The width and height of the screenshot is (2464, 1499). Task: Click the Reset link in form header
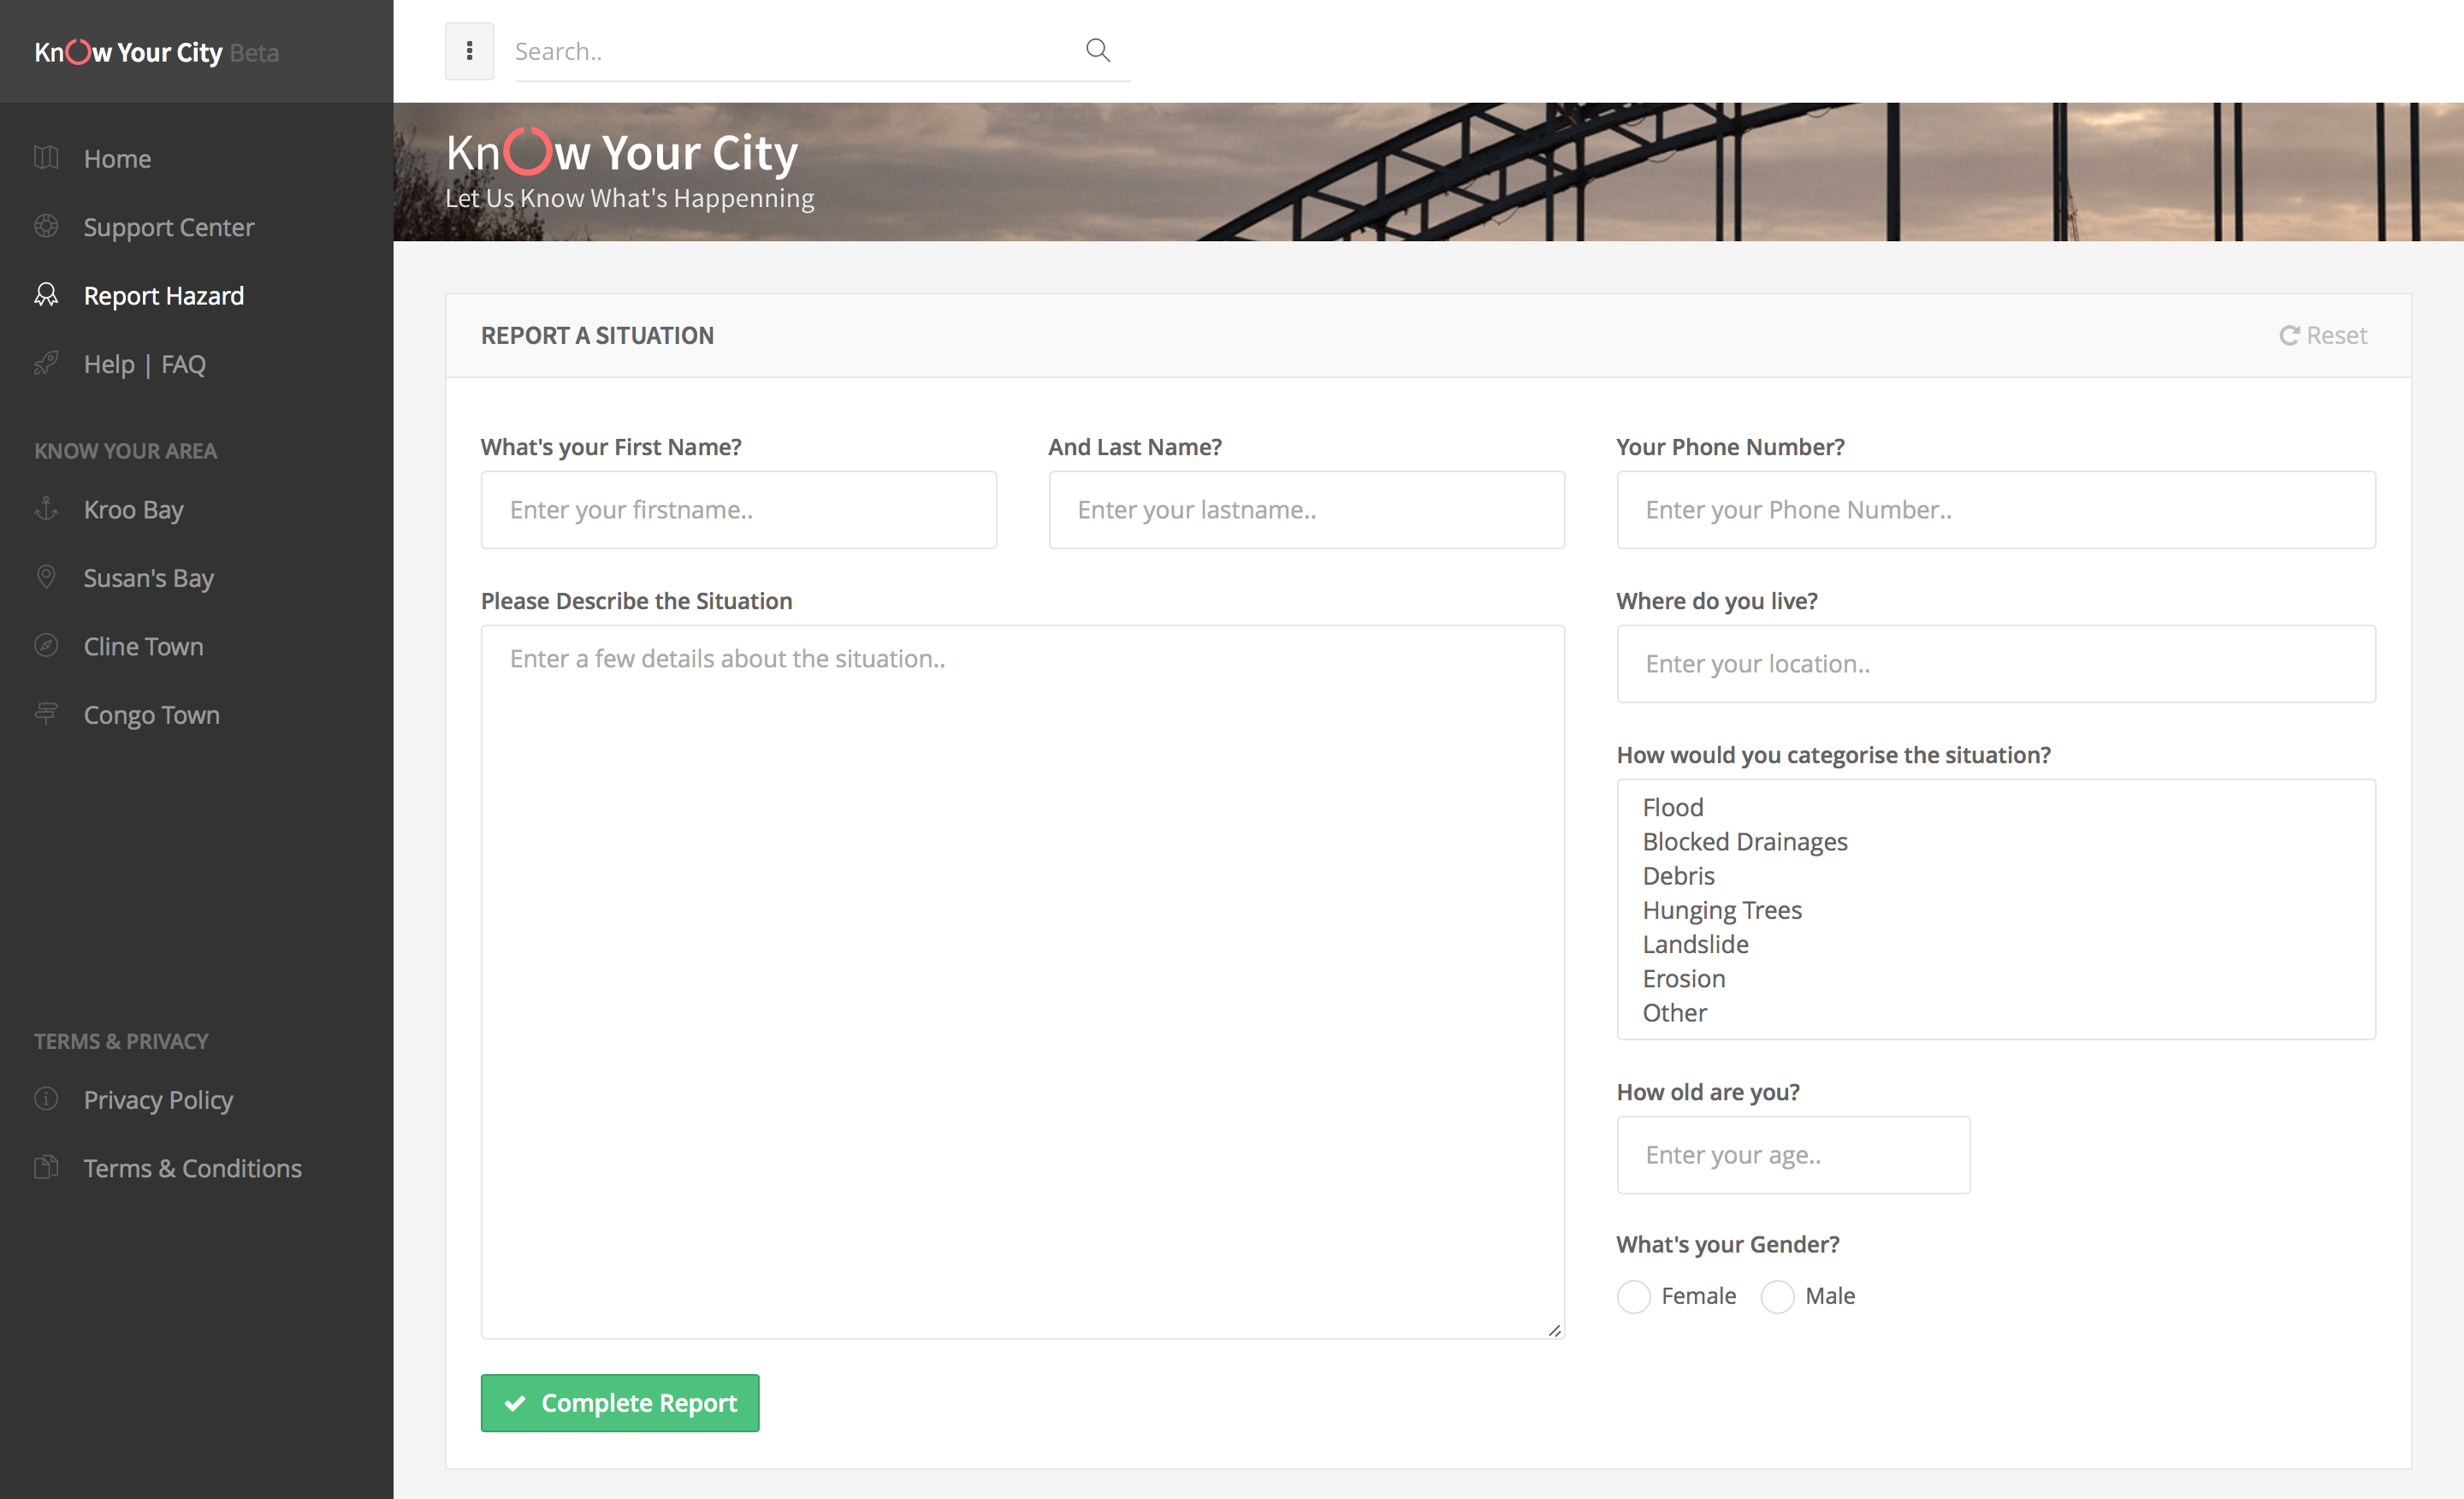(x=2322, y=335)
